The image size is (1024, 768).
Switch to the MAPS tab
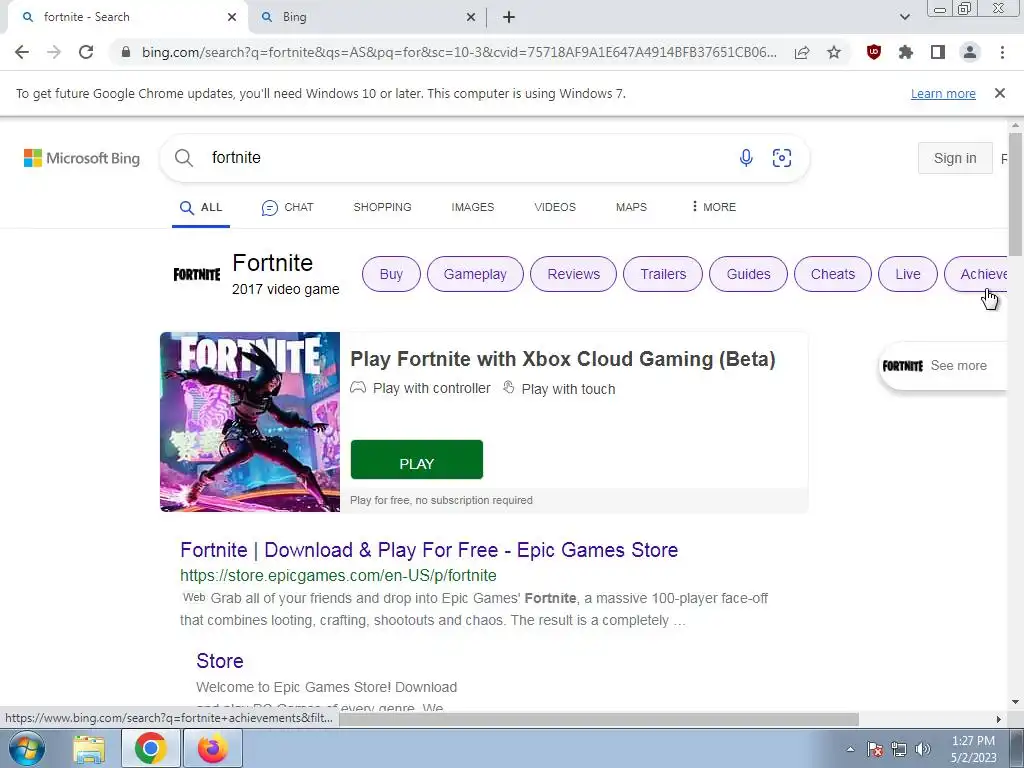tap(632, 207)
